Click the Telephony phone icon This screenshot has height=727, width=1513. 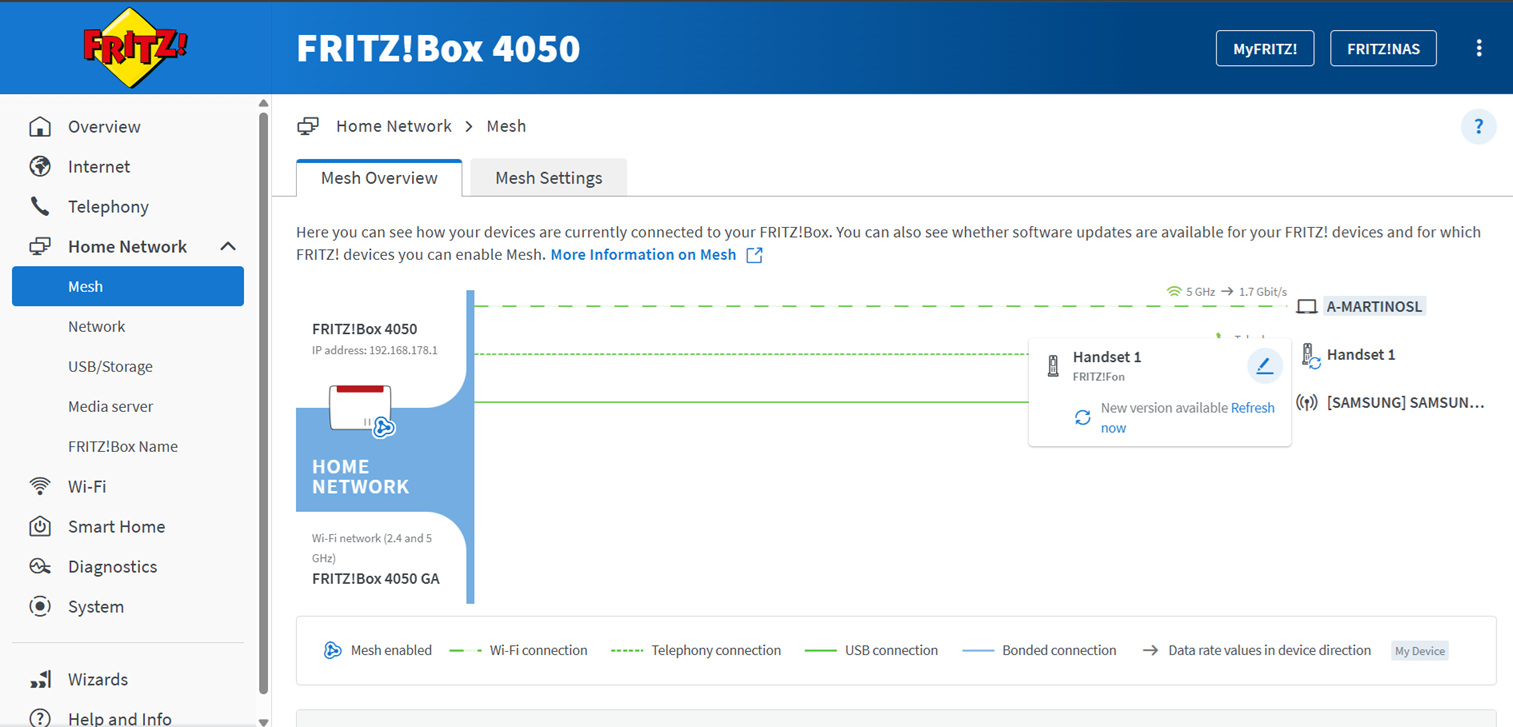(40, 207)
